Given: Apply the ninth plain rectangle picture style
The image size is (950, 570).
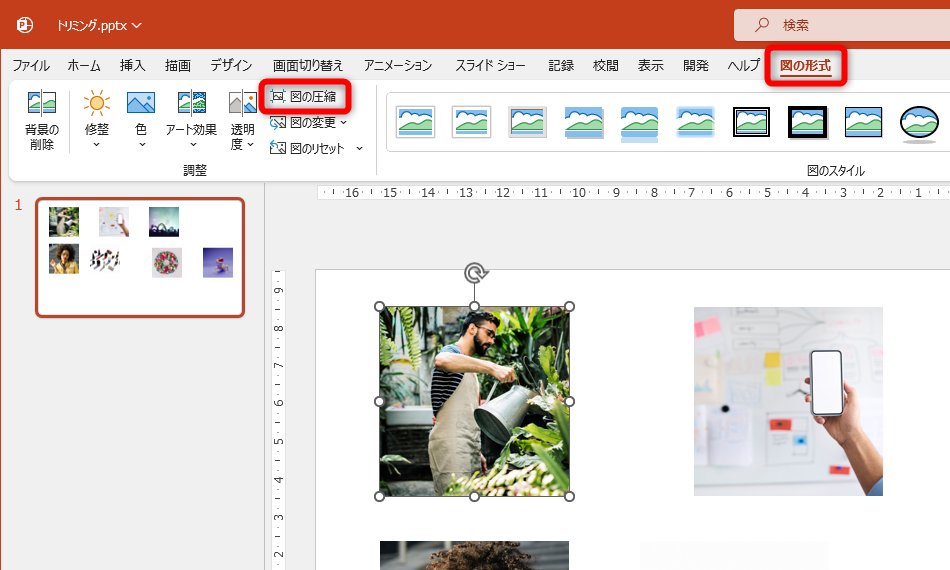Looking at the screenshot, I should [x=863, y=121].
